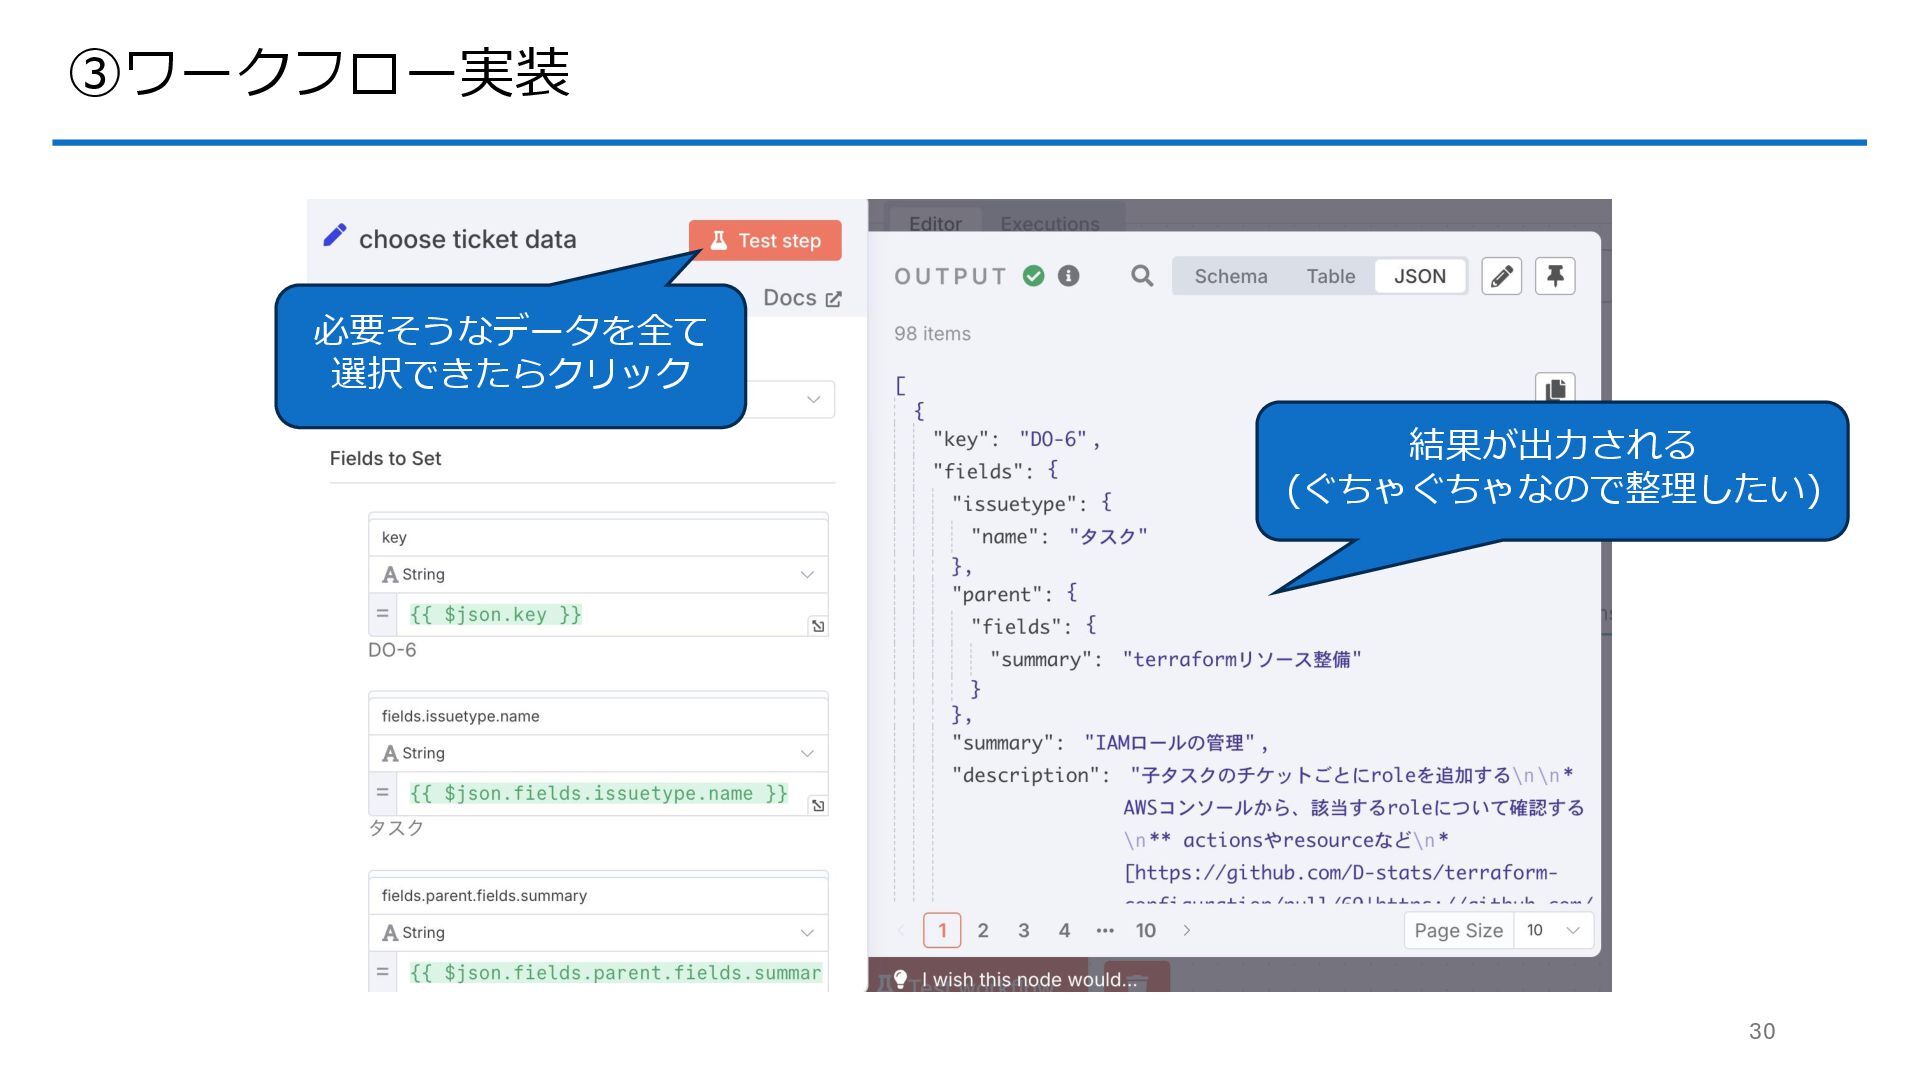Viewport: 1920px width, 1080px height.
Task: Click the lightbulb icon at the bottom
Action: 901,979
